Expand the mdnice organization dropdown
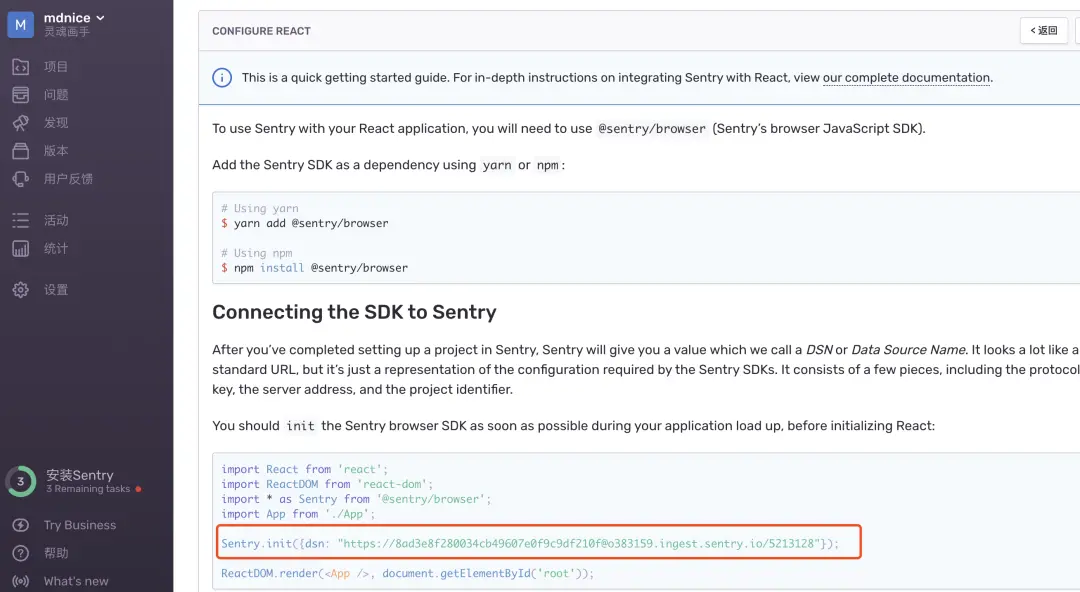This screenshot has width=1080, height=592. tap(100, 18)
